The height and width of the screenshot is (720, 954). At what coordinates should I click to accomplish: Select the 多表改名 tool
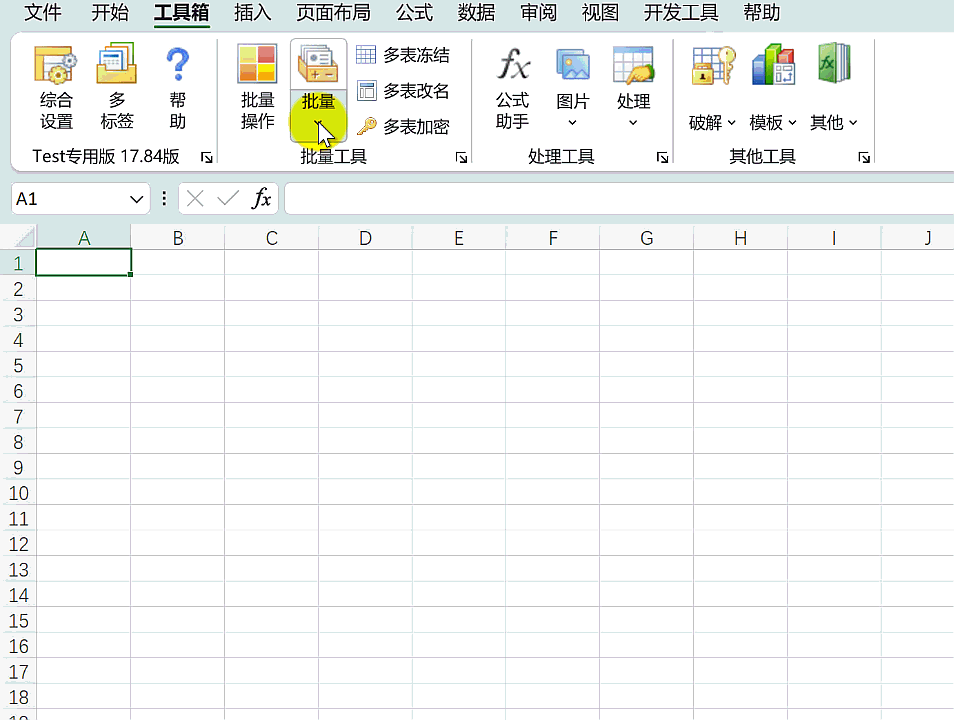click(403, 91)
